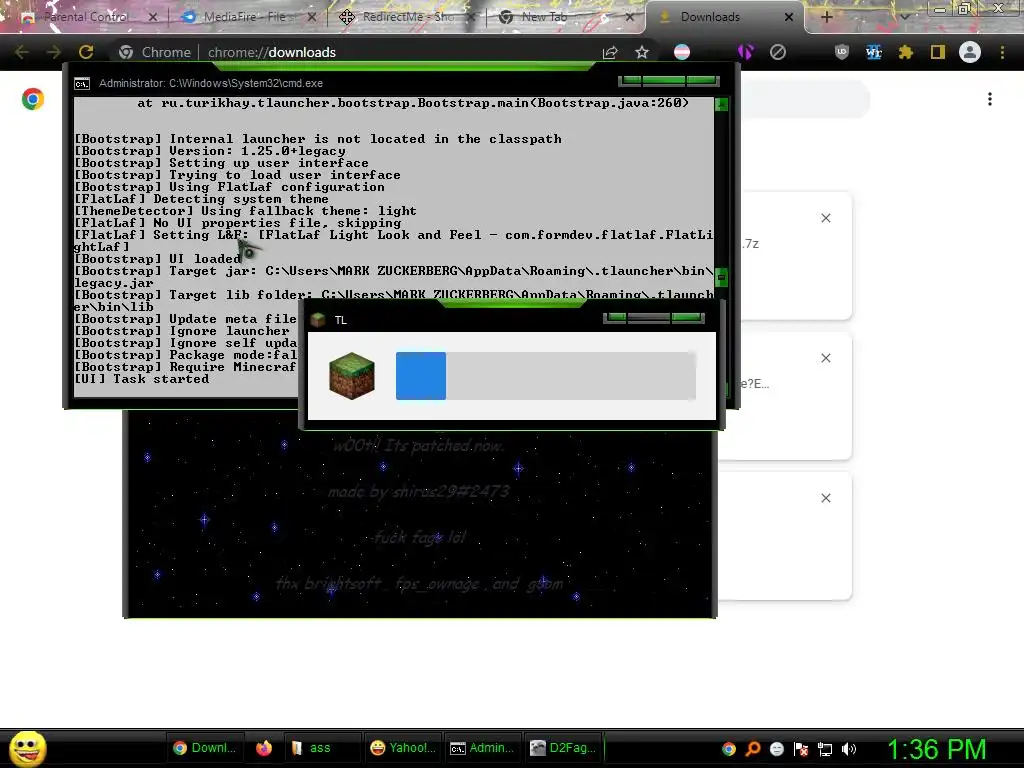Close the Parental Control tab
Screen dimensions: 1024x768
(153, 17)
